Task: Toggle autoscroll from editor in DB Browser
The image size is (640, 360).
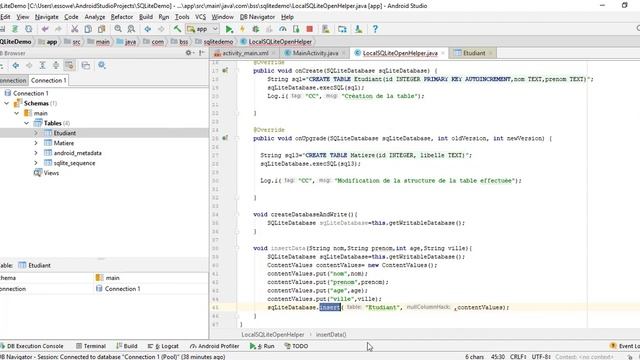Action: tap(69, 65)
